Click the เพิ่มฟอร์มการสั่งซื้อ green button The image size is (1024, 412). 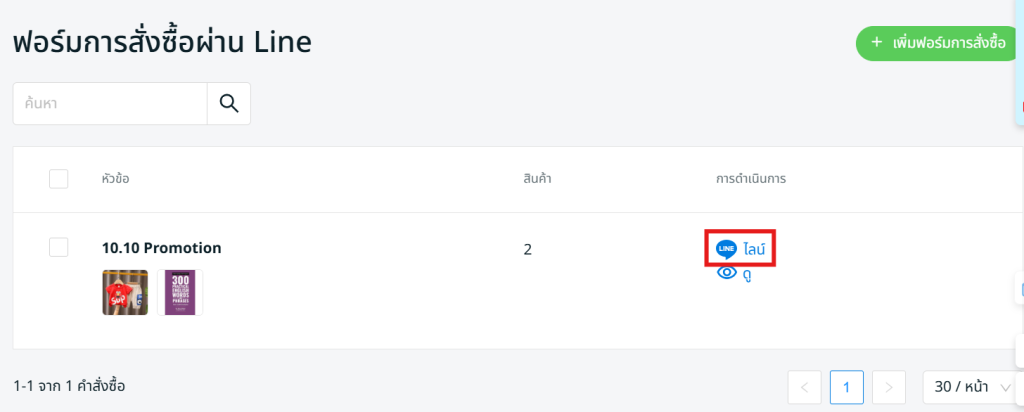pos(937,44)
